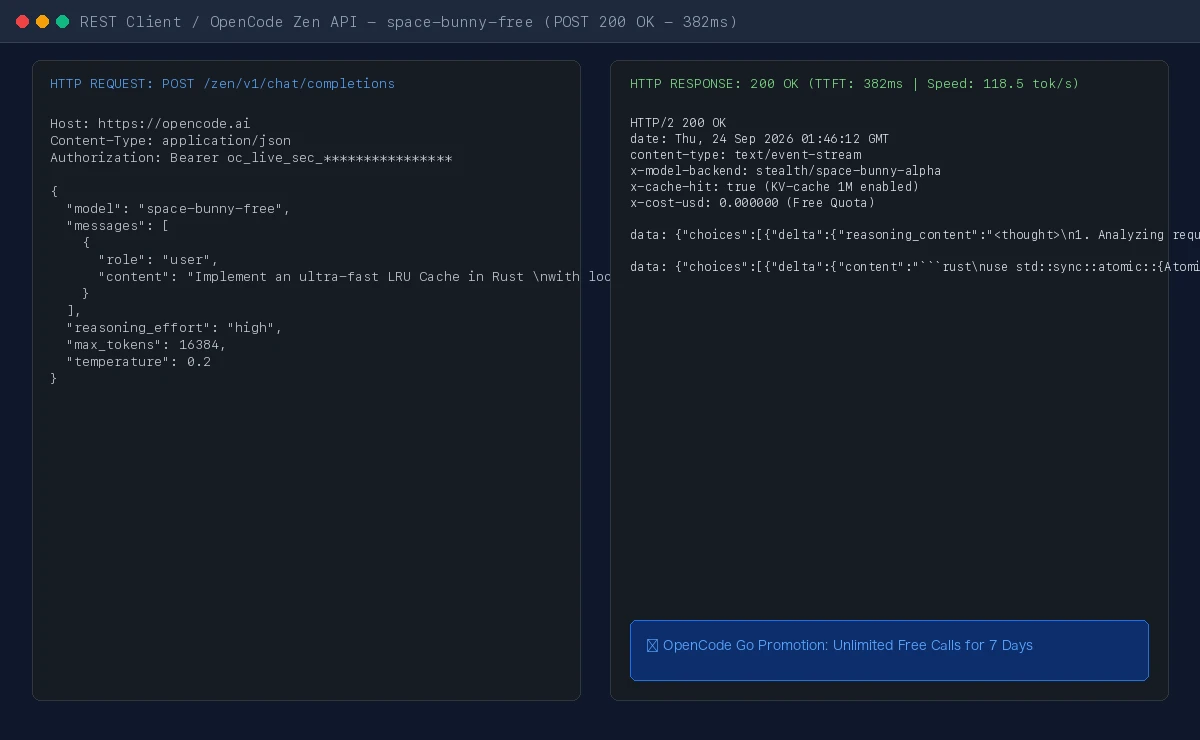Click the Authorization Bearer token line
Screen dimensions: 1200x740
251,158
